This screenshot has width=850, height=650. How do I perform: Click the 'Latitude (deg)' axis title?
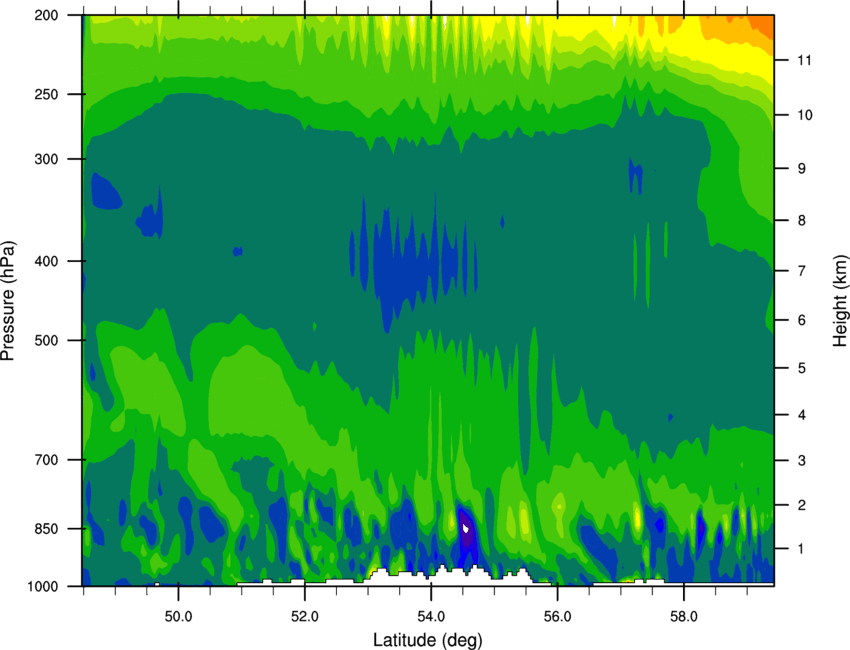pyautogui.click(x=427, y=640)
